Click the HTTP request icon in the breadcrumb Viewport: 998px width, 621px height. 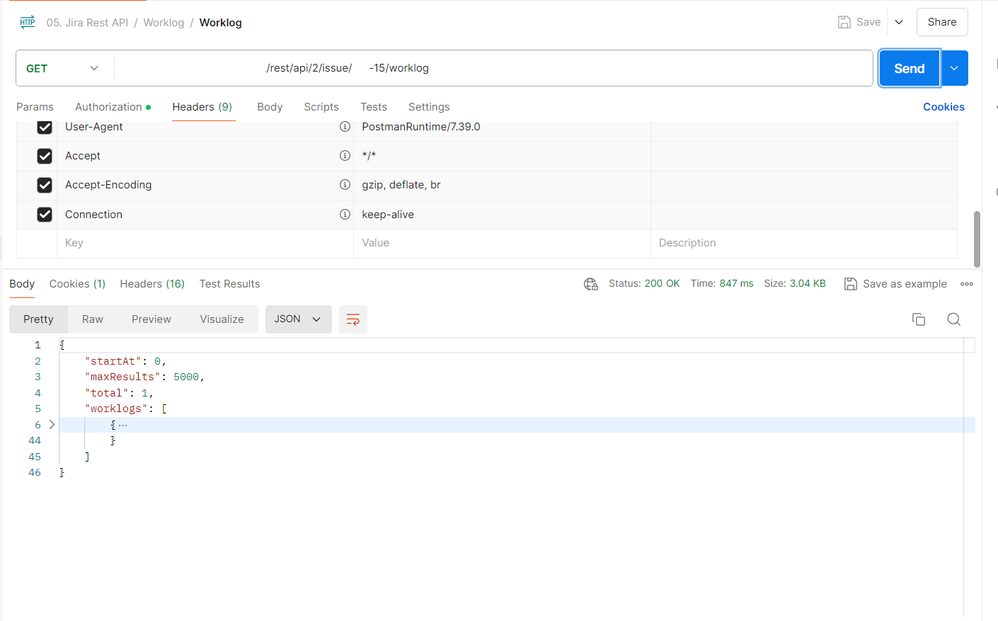(26, 21)
